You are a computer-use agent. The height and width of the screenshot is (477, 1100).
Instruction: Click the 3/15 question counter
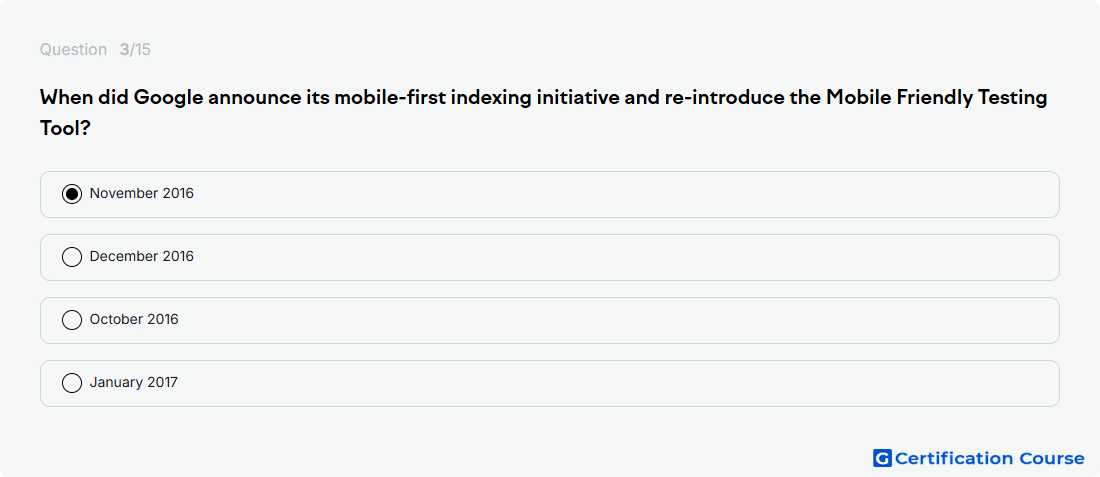tap(135, 50)
